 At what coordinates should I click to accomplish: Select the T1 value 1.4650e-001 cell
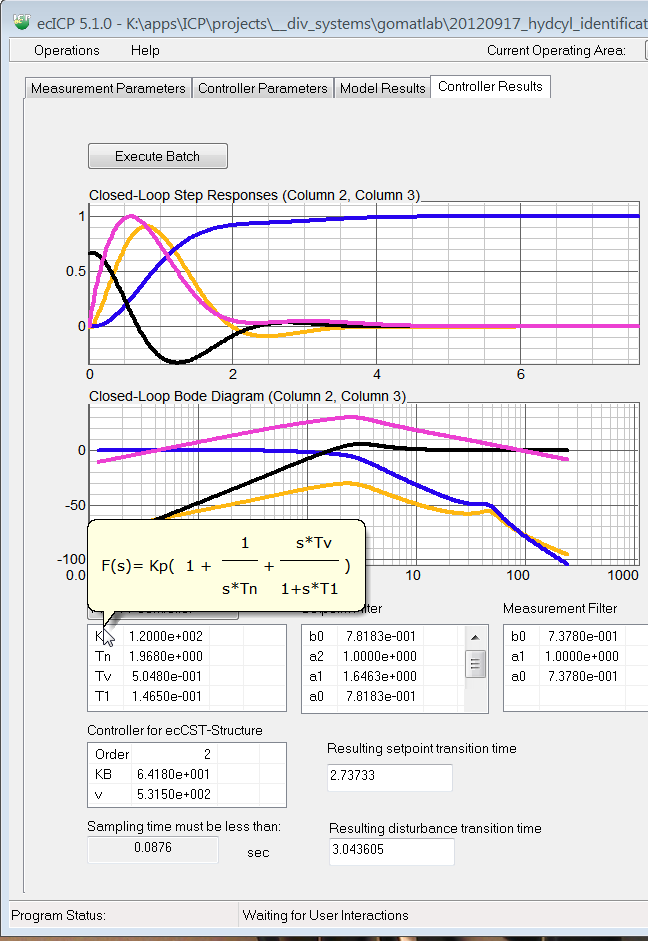tap(165, 696)
